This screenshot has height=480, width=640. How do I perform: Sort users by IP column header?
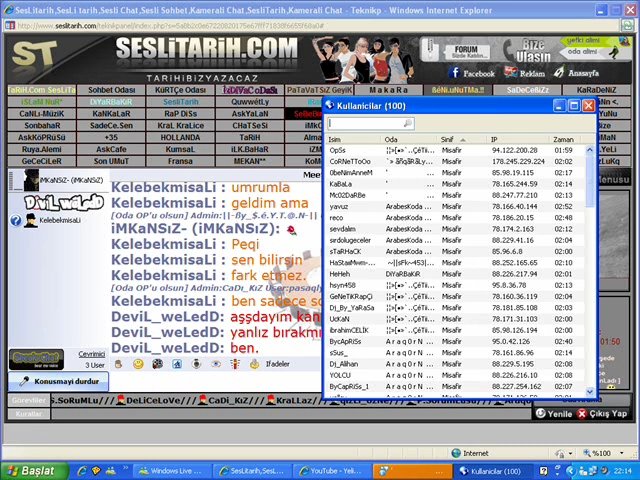[518, 139]
